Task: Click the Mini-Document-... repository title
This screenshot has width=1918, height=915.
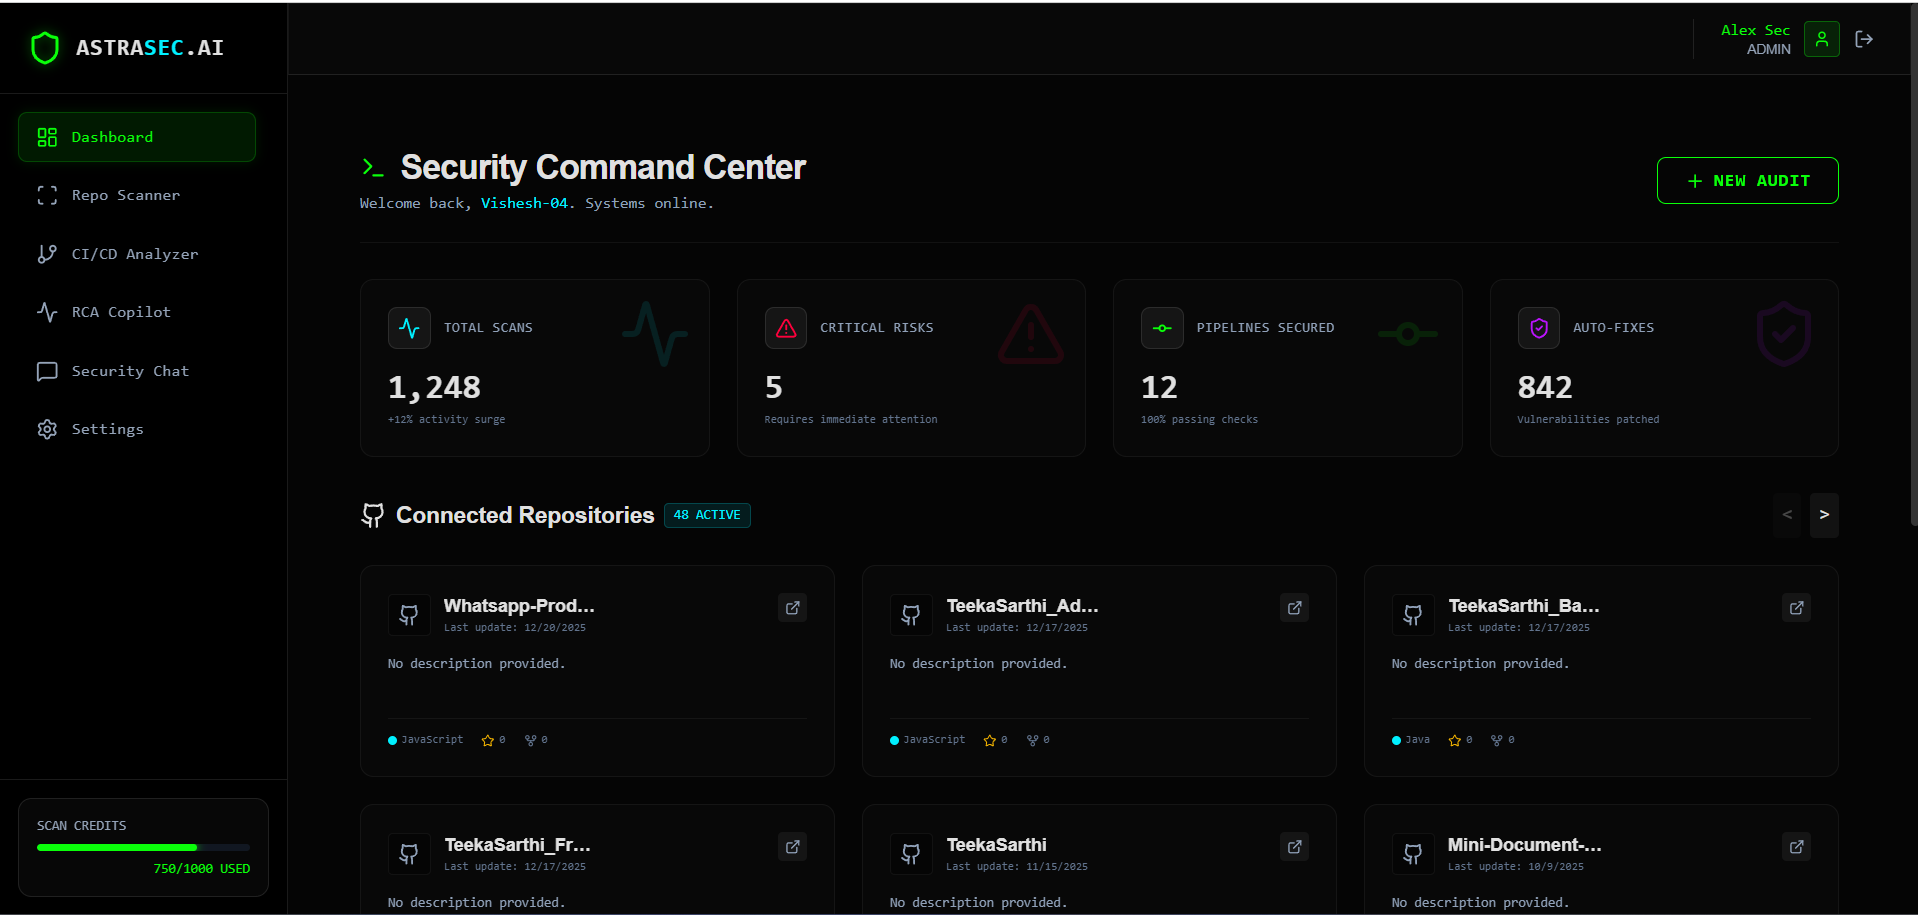Action: click(1524, 845)
